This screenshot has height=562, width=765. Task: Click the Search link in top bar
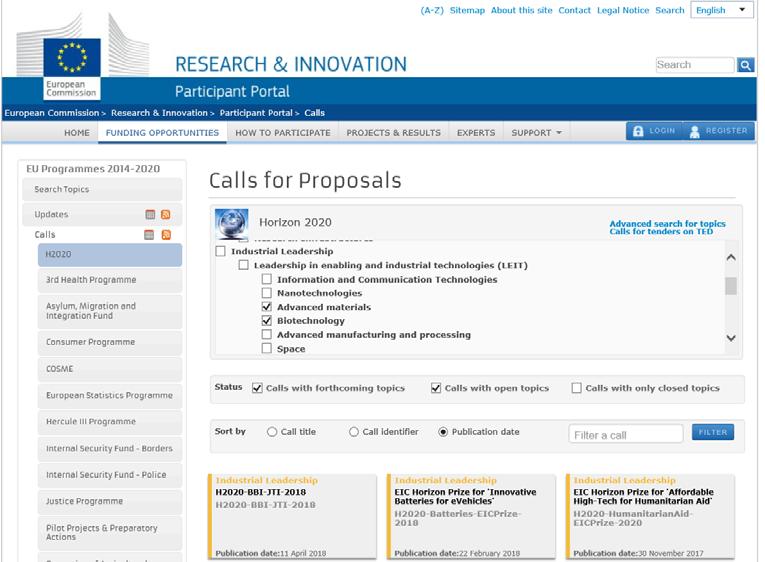[x=669, y=10]
